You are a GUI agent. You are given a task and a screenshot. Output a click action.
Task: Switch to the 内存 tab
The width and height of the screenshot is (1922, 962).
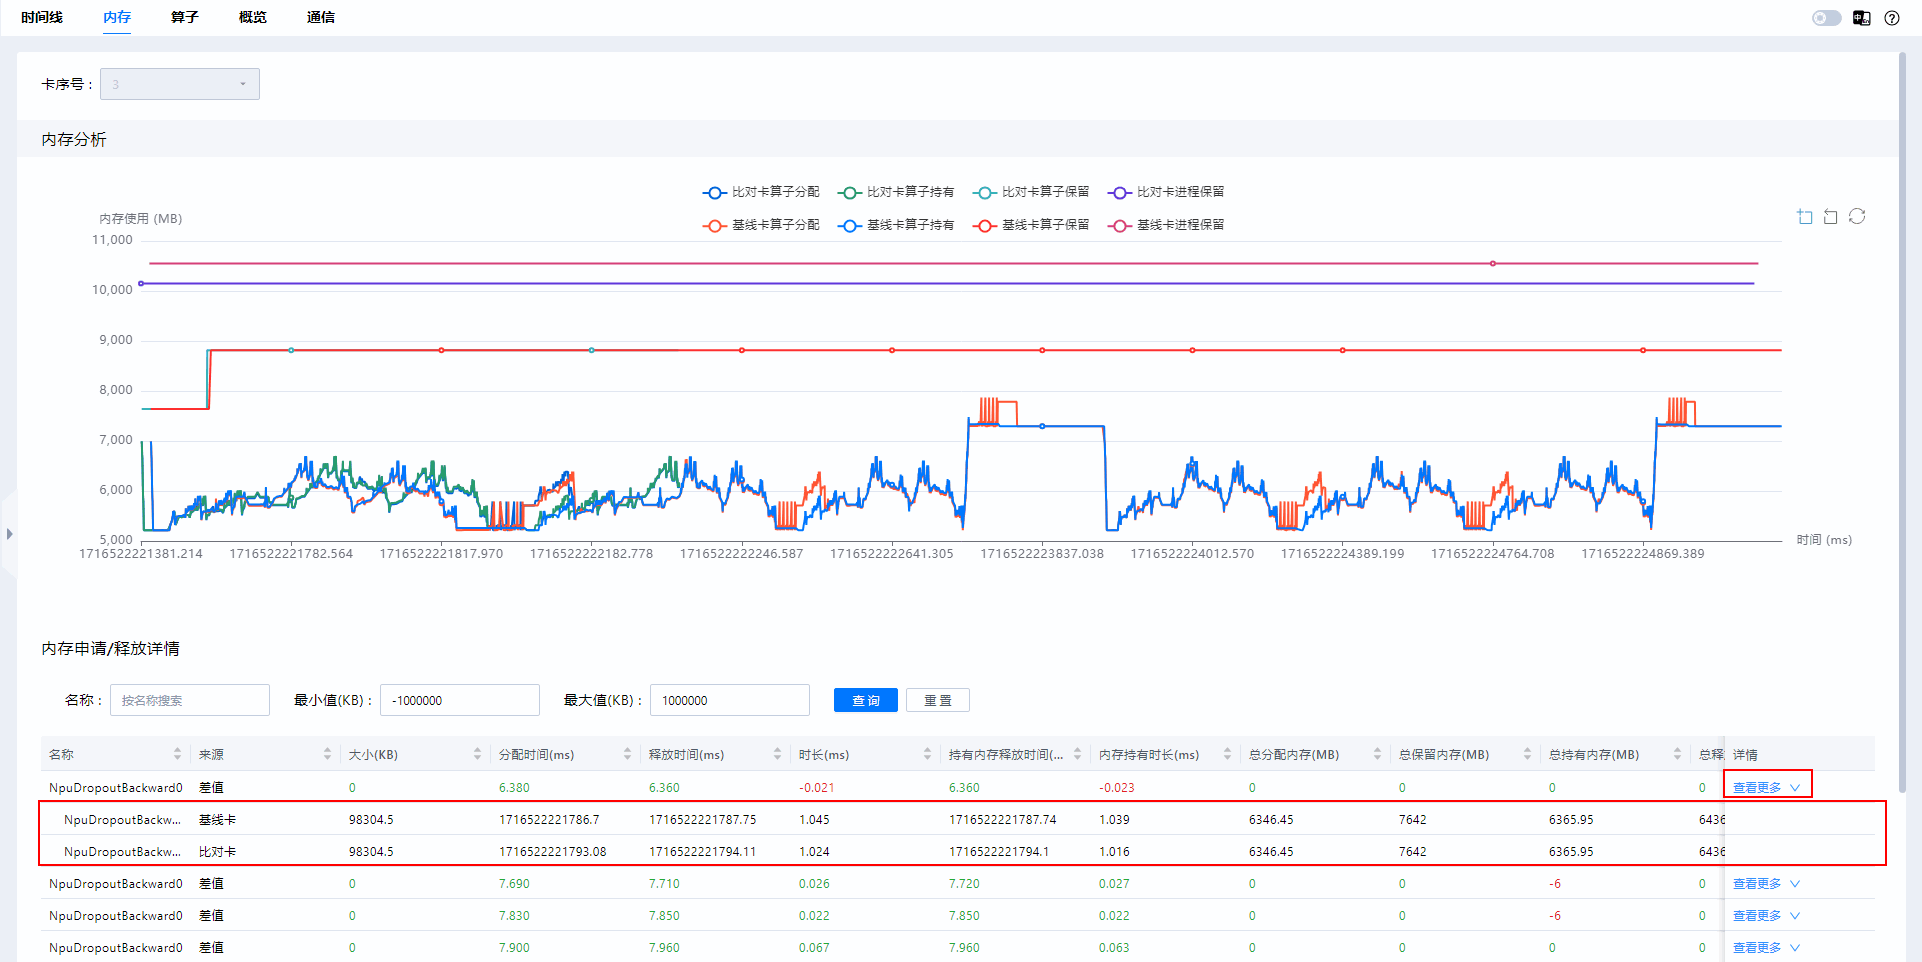click(117, 17)
